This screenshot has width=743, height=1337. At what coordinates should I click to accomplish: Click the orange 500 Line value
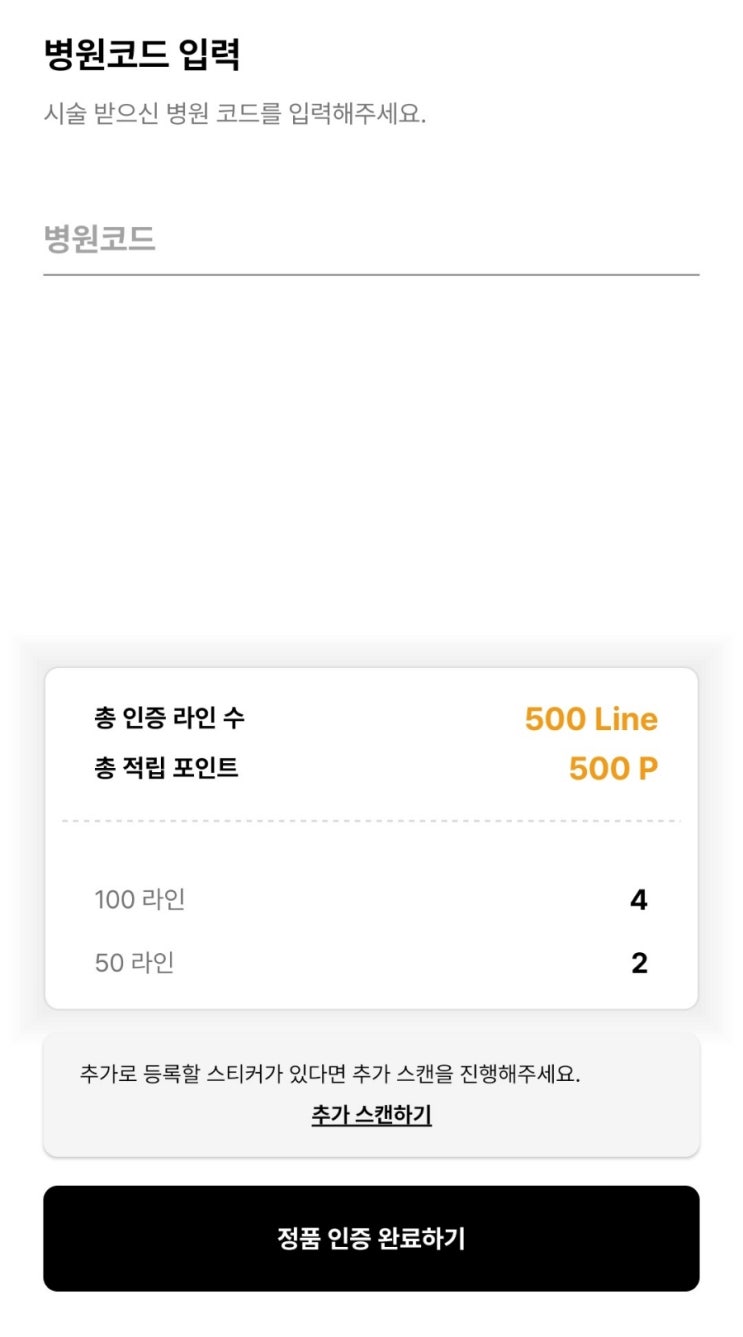pyautogui.click(x=590, y=719)
